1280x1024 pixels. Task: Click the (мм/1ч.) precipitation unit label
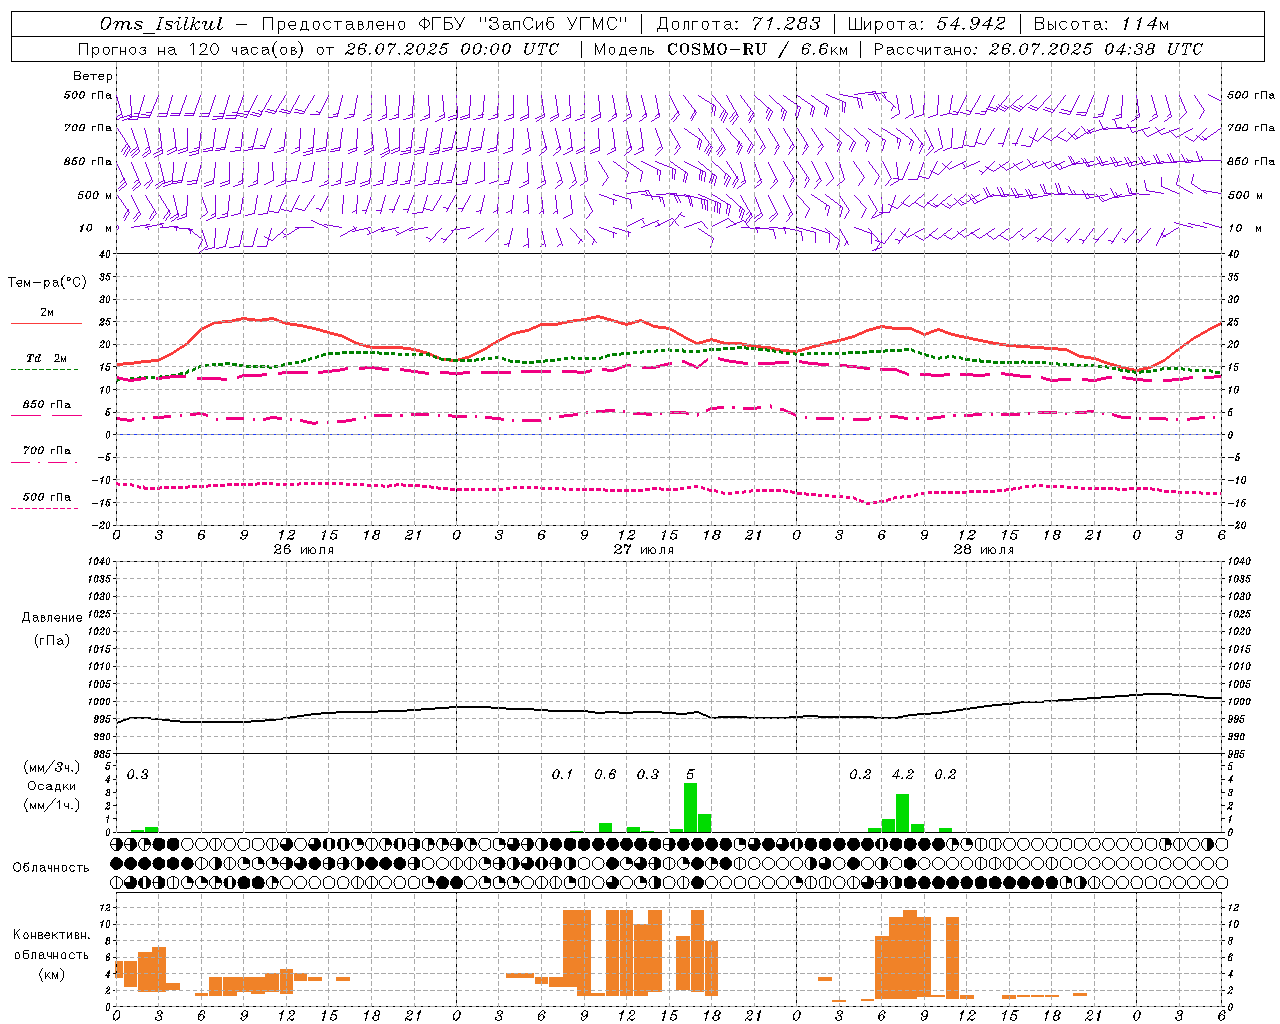52,805
